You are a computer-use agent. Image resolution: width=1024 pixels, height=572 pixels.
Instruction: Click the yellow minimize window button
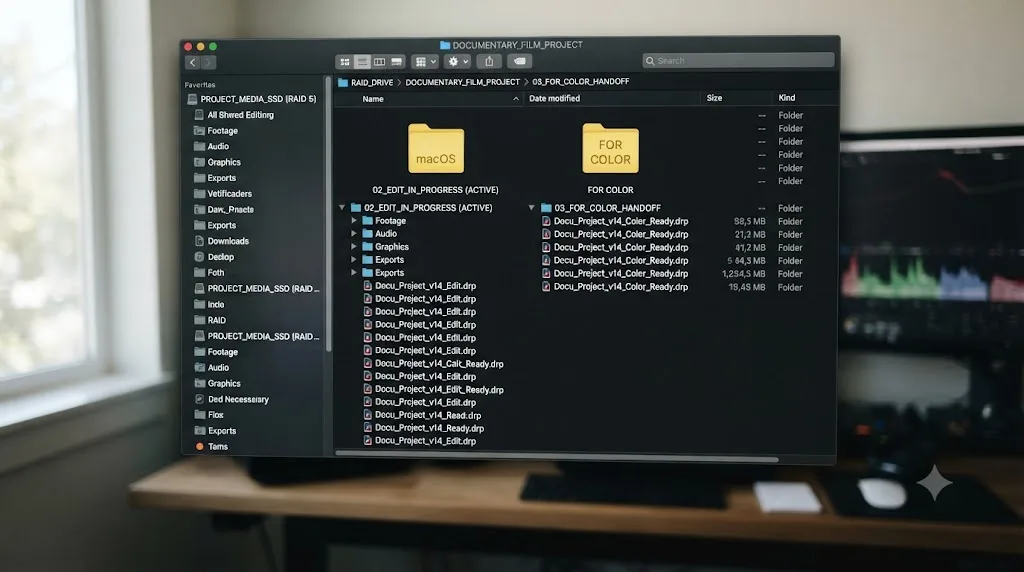pyautogui.click(x=200, y=46)
